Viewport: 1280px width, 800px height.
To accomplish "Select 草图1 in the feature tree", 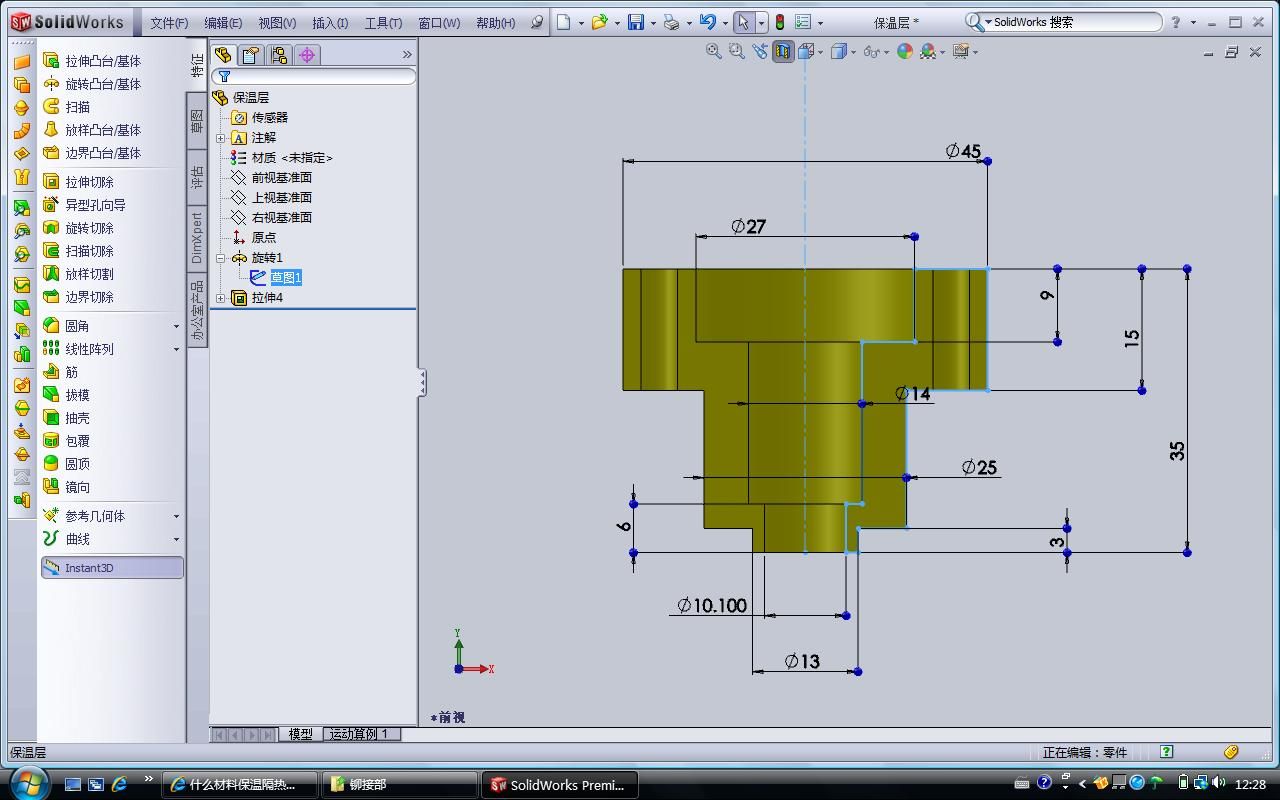I will click(286, 278).
